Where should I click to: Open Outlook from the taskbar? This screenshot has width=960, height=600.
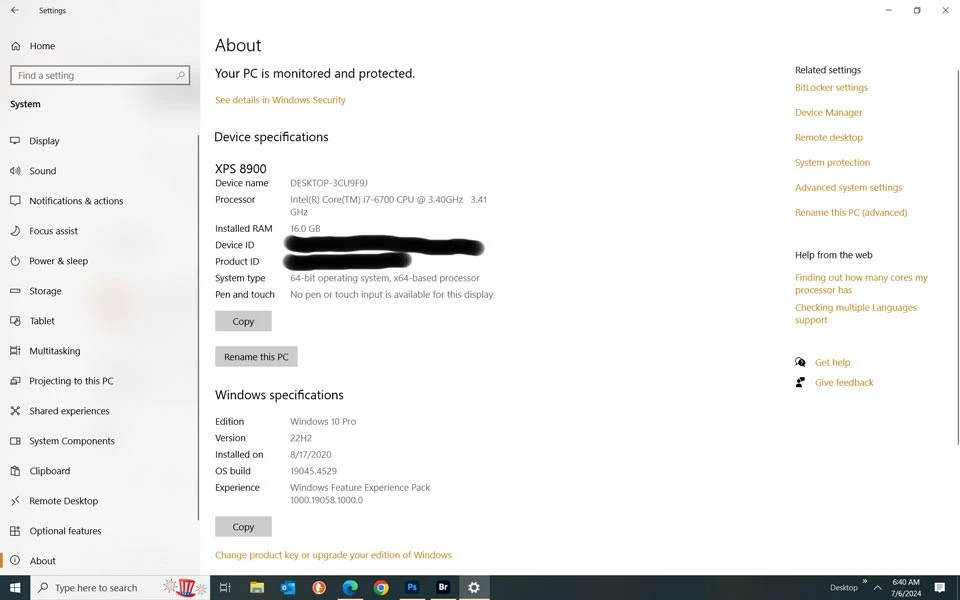coord(288,588)
